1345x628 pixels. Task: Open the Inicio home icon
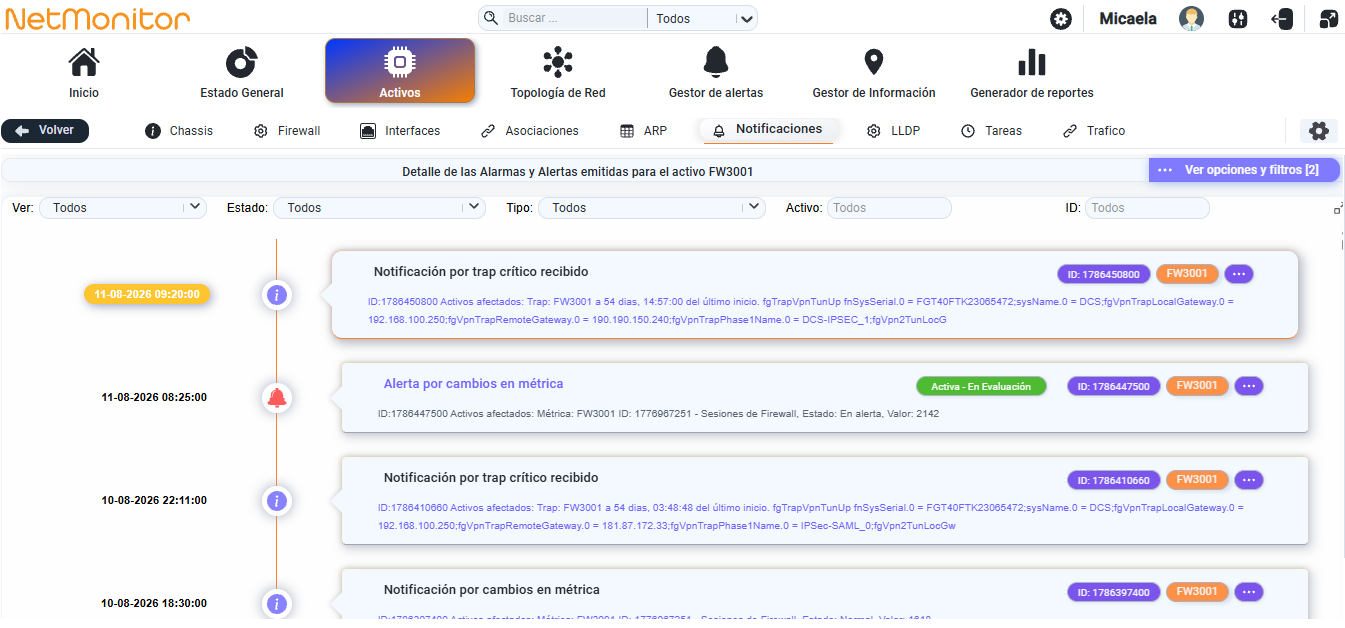(x=84, y=62)
